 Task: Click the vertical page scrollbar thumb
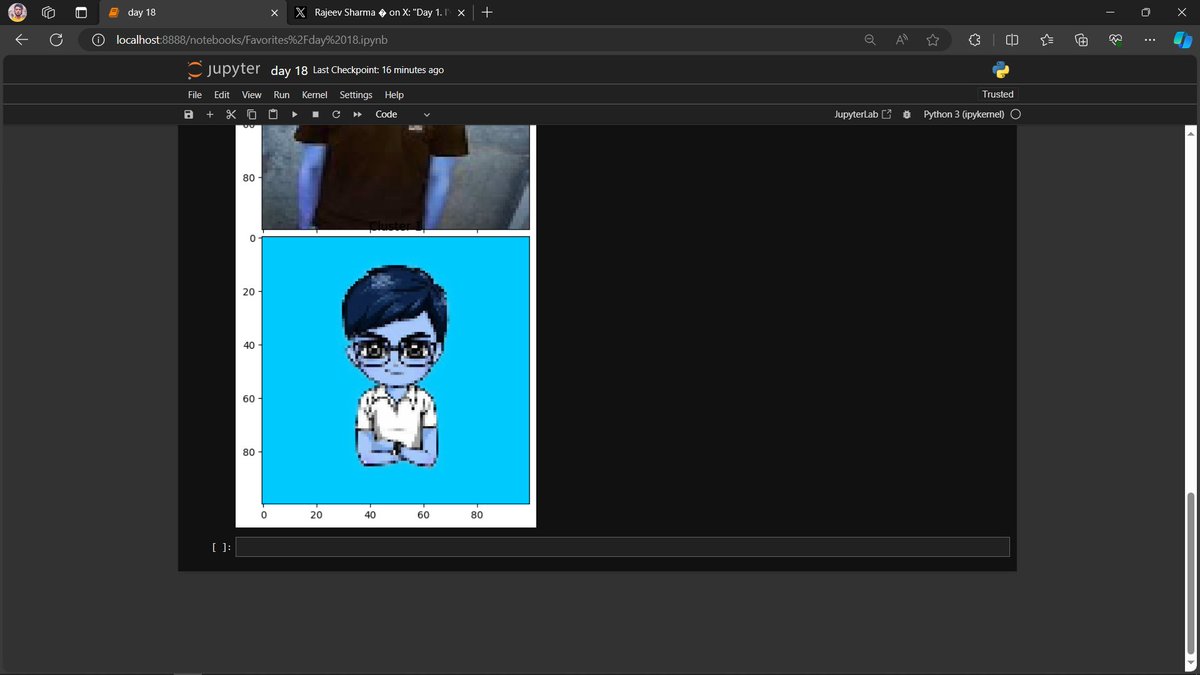[1190, 574]
